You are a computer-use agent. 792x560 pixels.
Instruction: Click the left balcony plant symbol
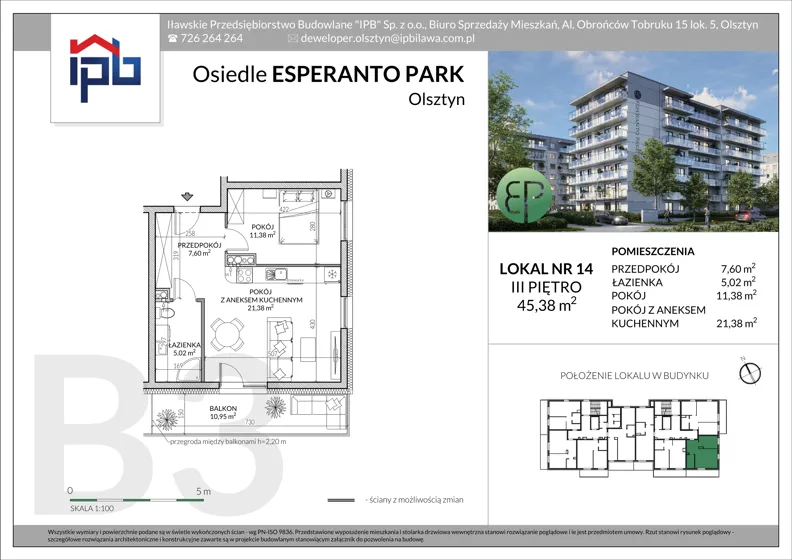coord(166,420)
